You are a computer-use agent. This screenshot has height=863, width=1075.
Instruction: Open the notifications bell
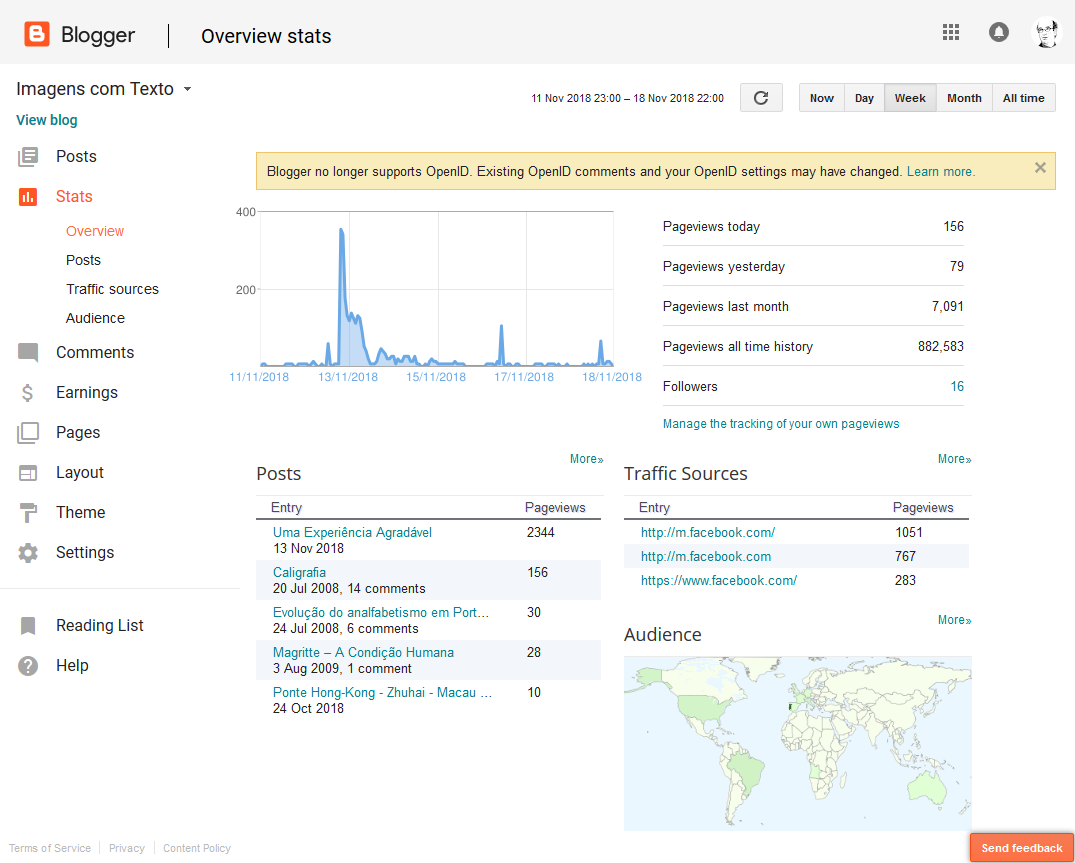pos(998,32)
